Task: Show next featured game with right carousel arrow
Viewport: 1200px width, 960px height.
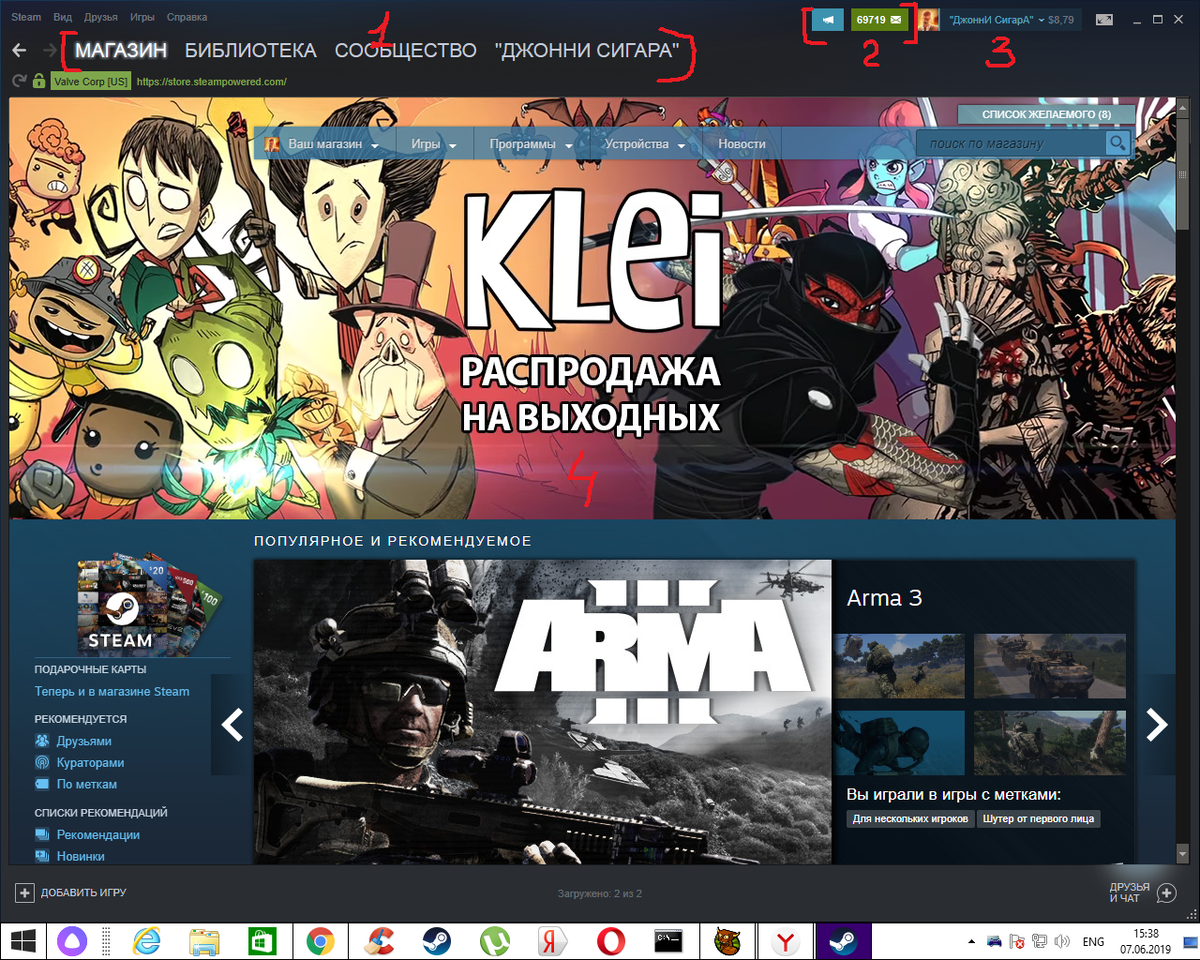Action: click(1156, 724)
